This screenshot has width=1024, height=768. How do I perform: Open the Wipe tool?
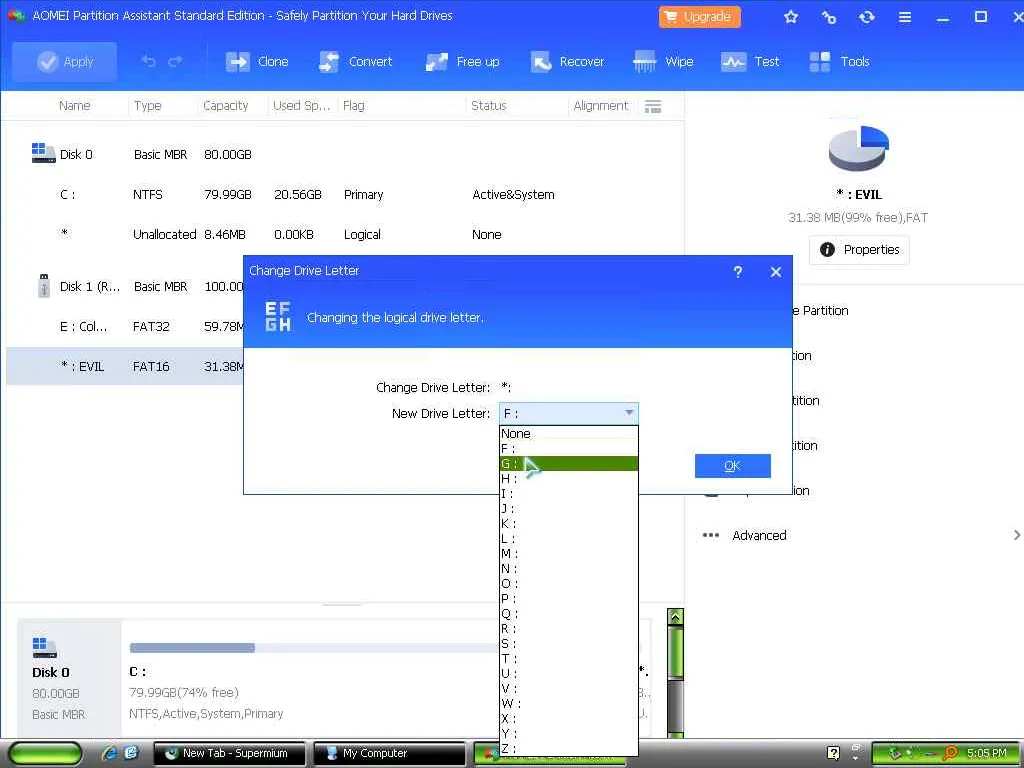tap(663, 61)
